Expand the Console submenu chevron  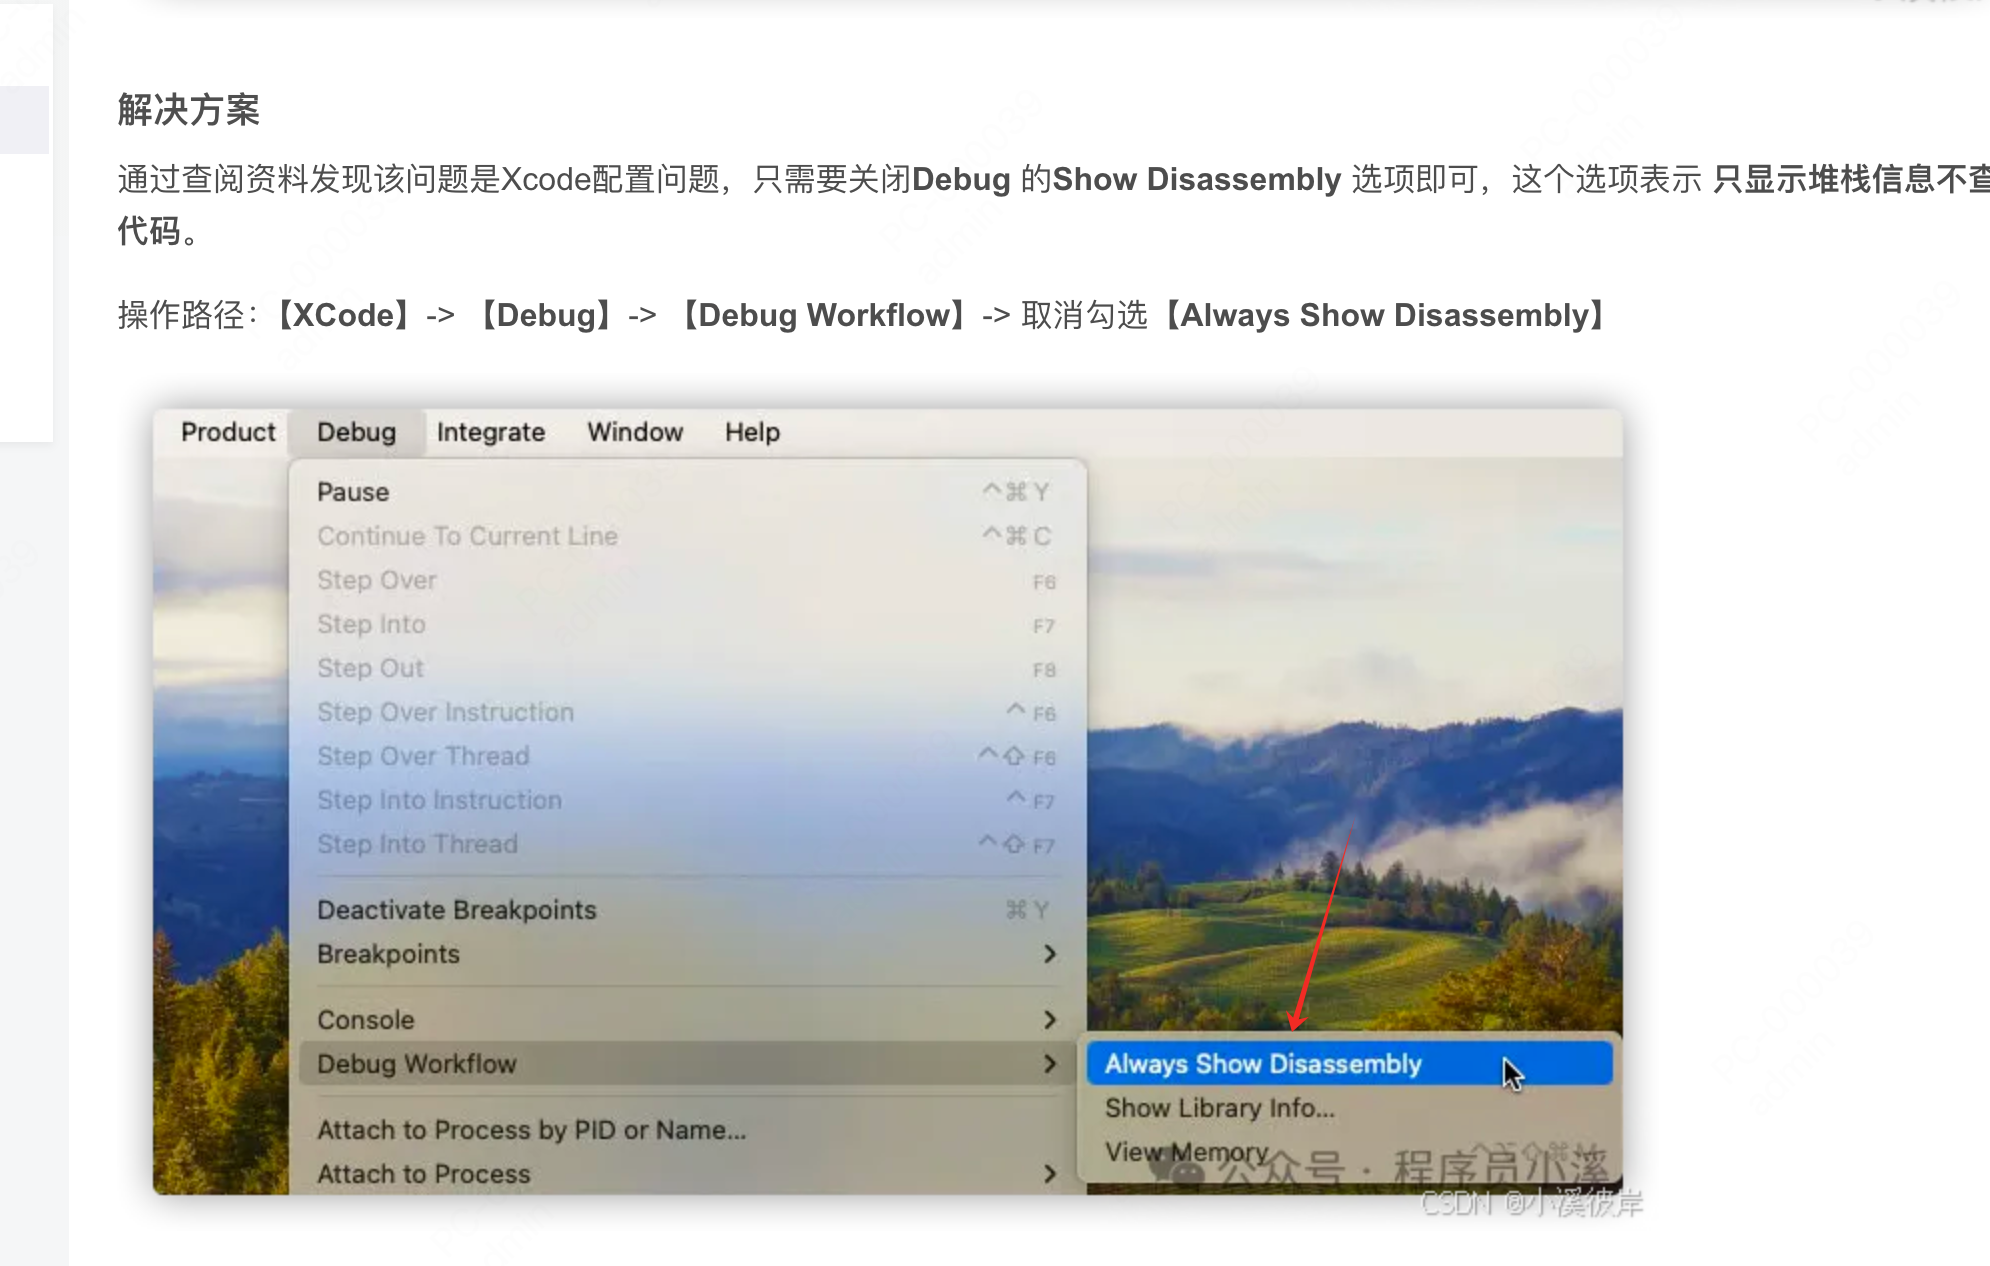[1049, 1020]
